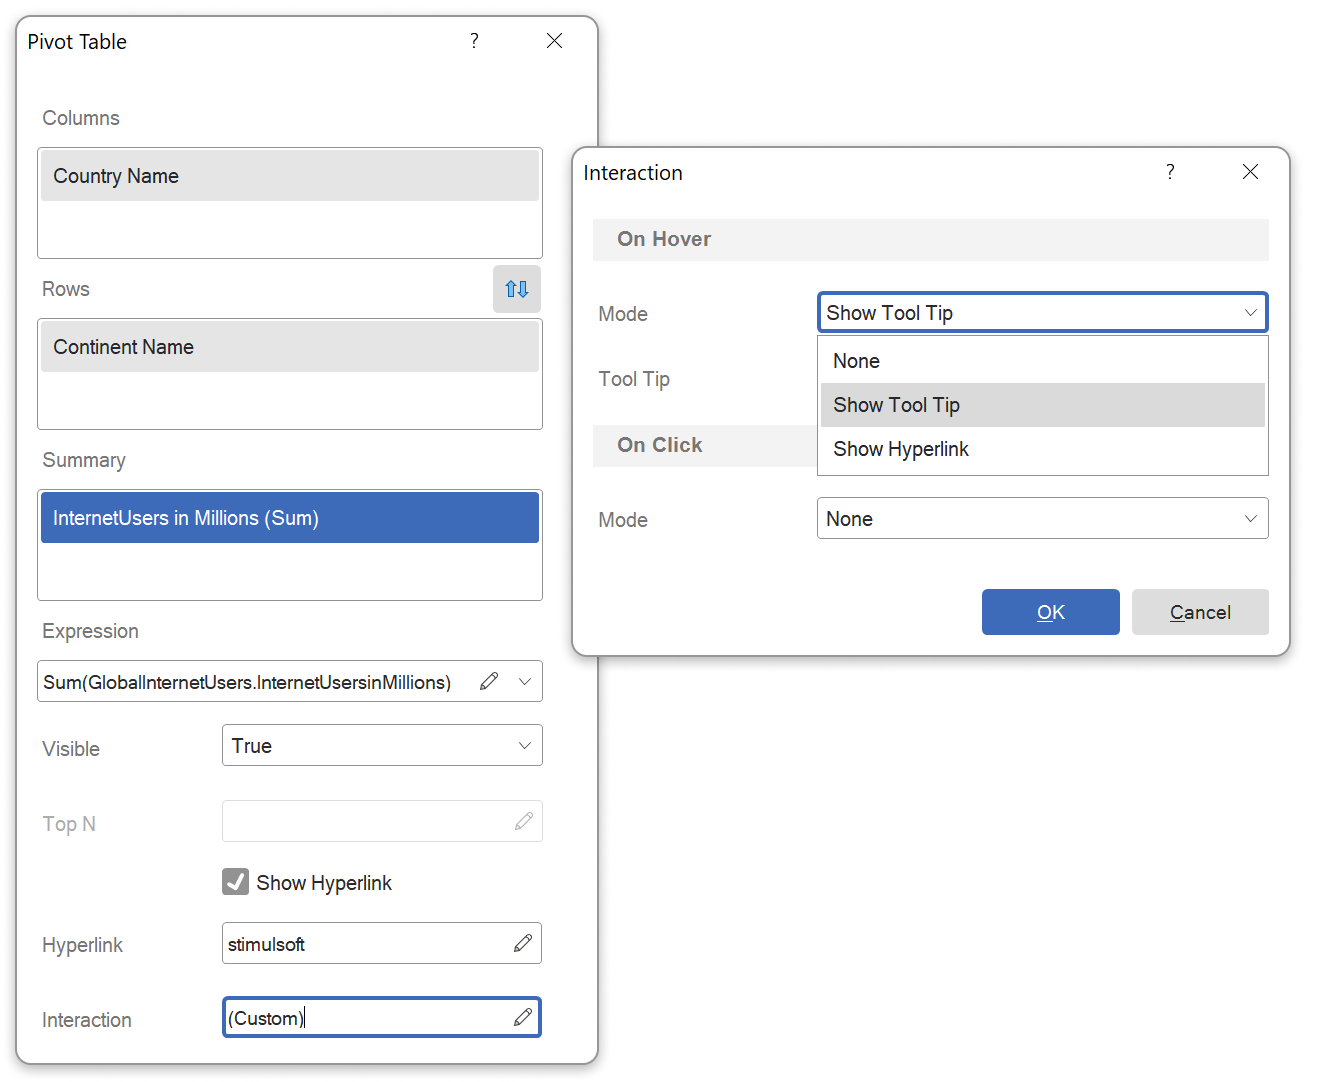Open the Hyperlink field pencil editor
The image size is (1320, 1082).
coord(523,943)
